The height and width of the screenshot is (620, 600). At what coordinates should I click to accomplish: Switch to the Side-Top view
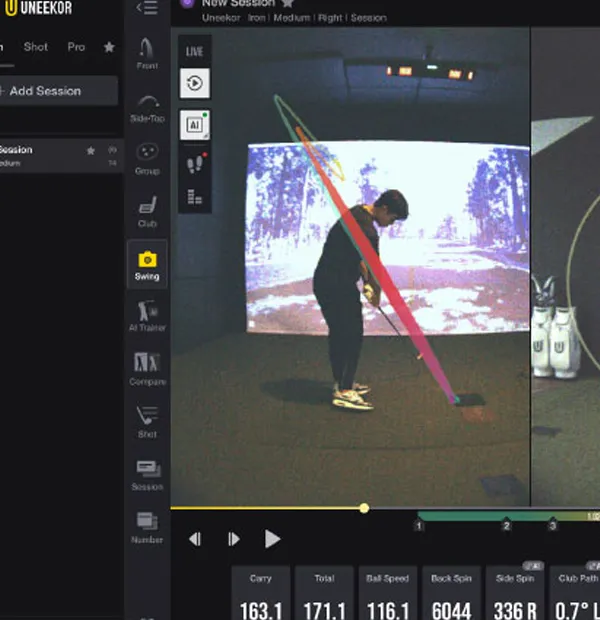pyautogui.click(x=147, y=107)
